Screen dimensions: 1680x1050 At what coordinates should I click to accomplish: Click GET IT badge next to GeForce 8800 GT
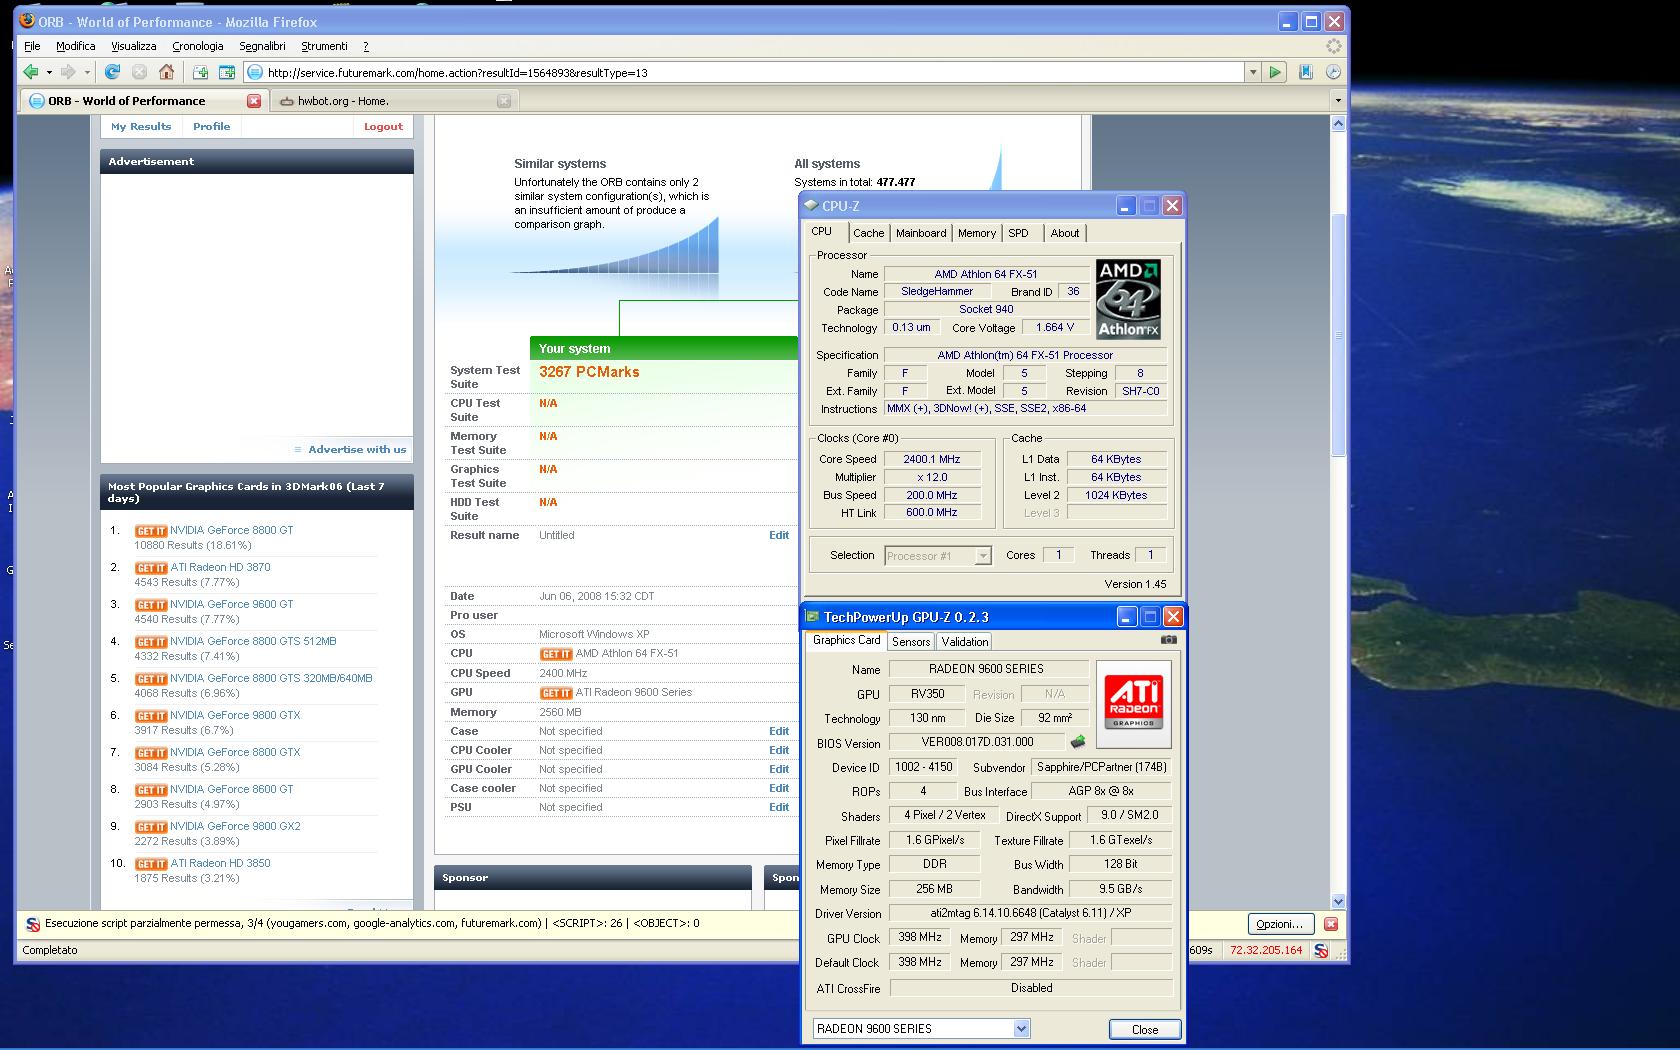coord(151,531)
